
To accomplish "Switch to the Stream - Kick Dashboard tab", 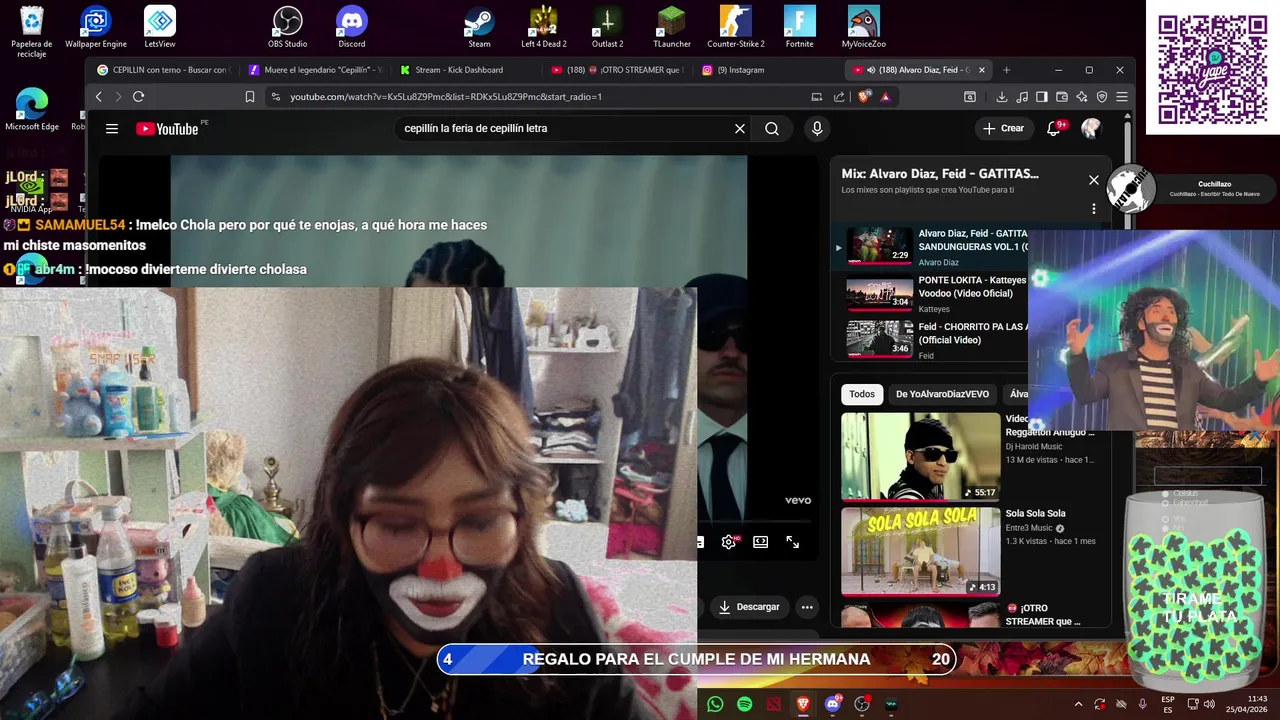I will point(467,70).
